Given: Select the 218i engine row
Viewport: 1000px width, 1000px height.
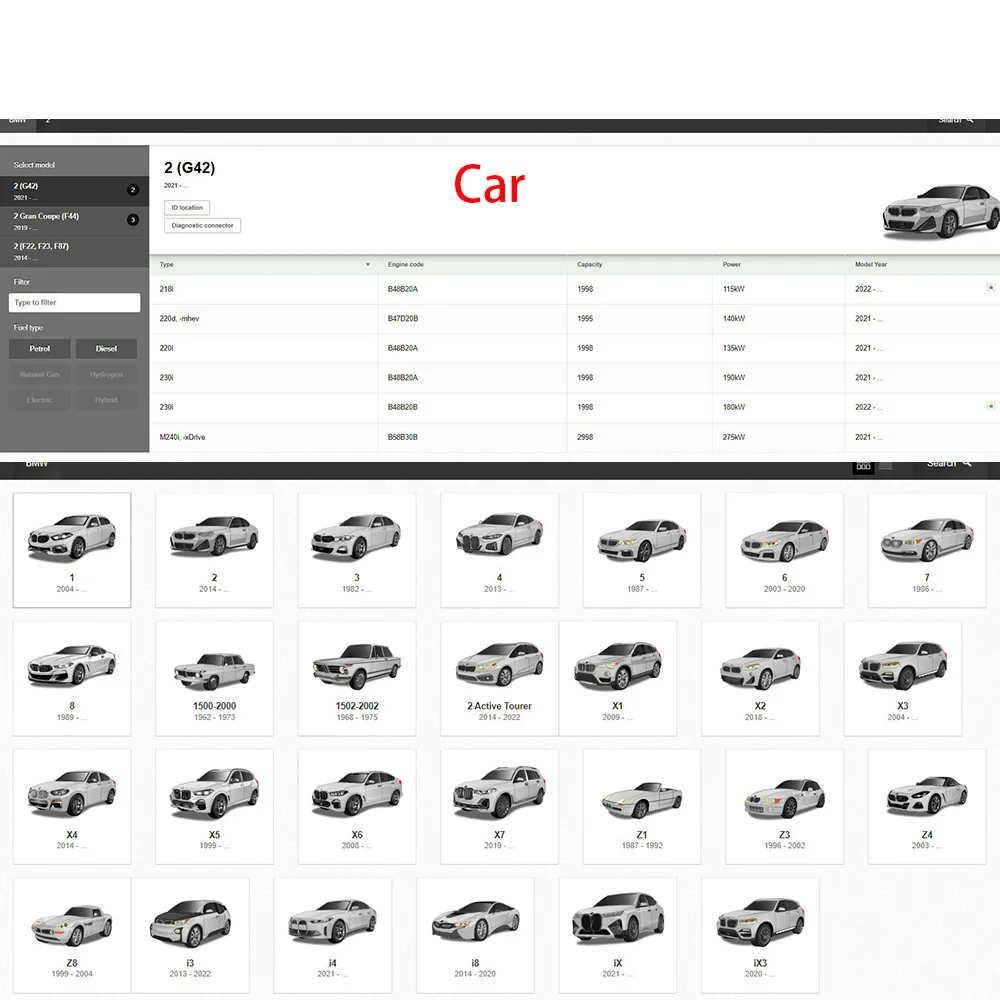Looking at the screenshot, I should coord(575,289).
